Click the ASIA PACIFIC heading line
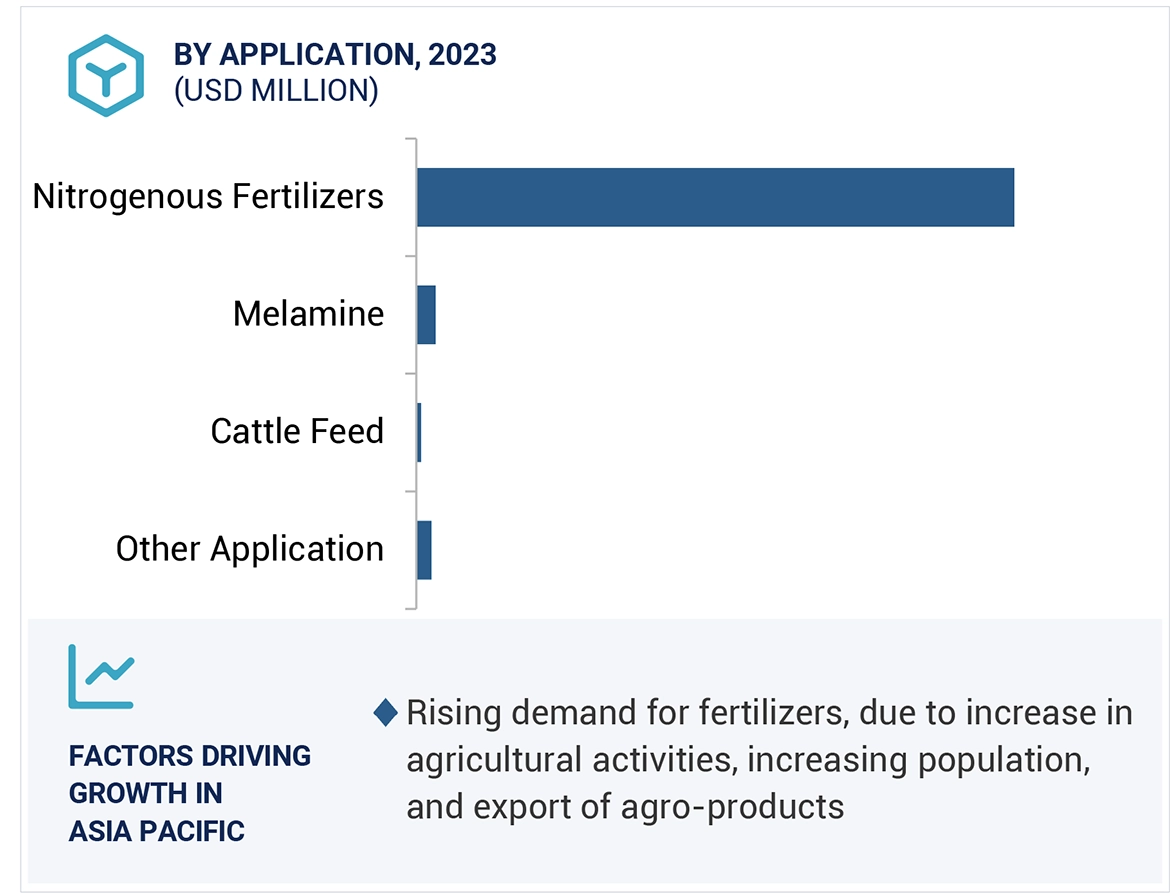Screen dimensions: 1170x893 point(157,831)
